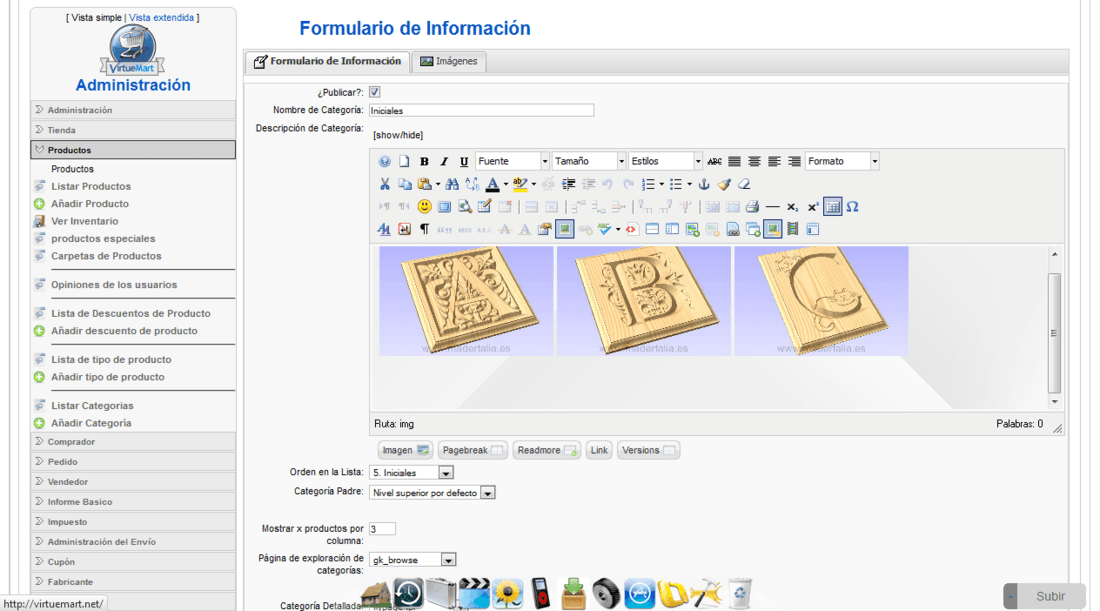
Task: Click the Mostrar x productos por columna field
Action: [x=382, y=529]
